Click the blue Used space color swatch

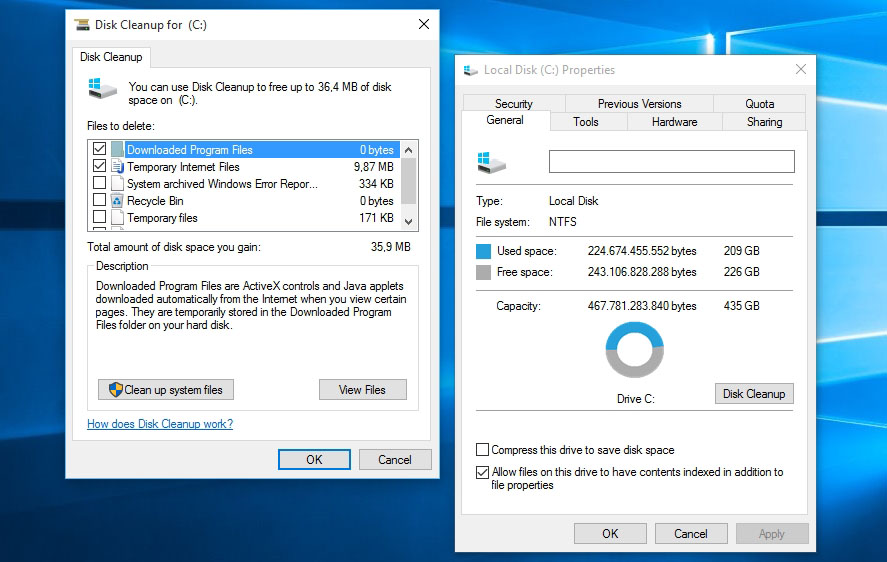click(x=484, y=251)
